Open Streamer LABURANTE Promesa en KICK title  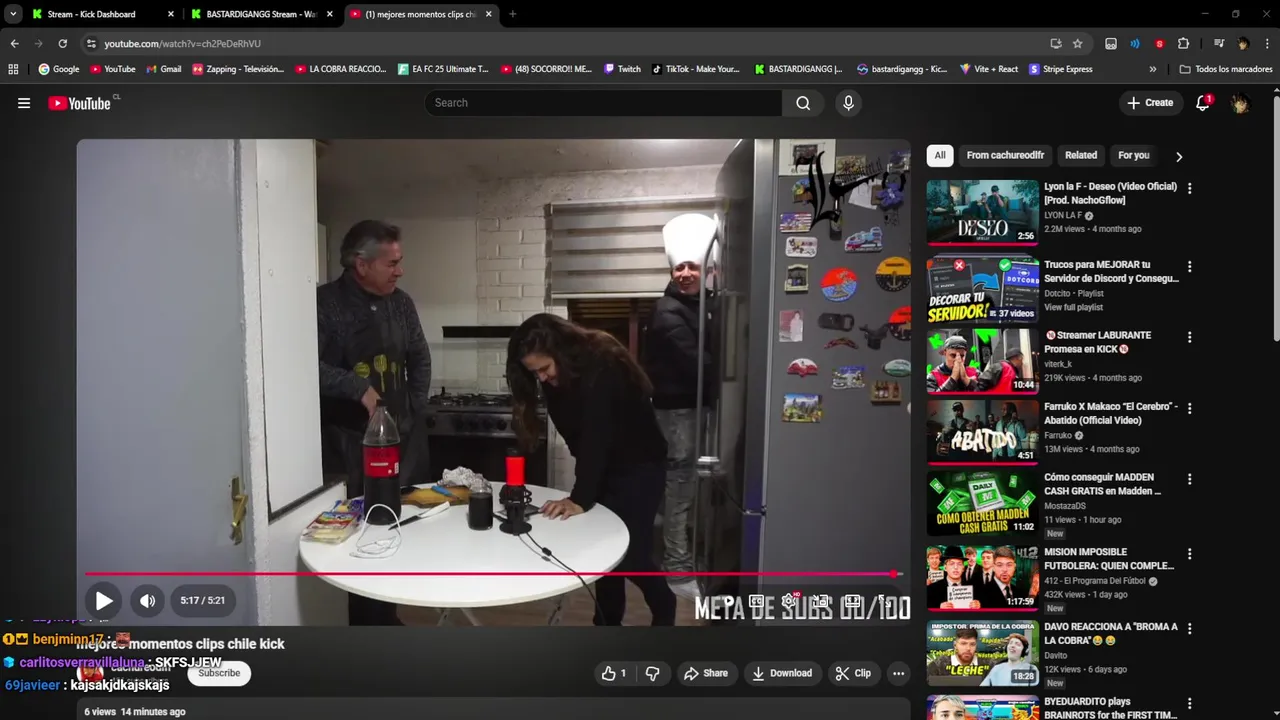1098,342
